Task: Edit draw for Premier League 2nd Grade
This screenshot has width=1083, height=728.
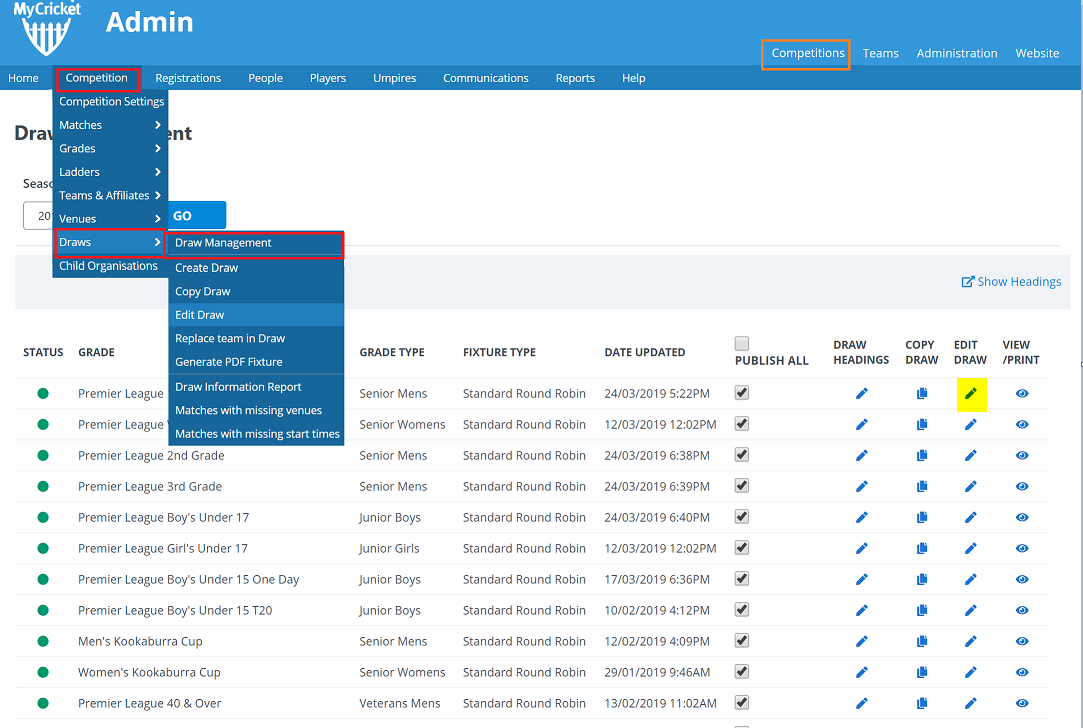Action: click(x=970, y=456)
